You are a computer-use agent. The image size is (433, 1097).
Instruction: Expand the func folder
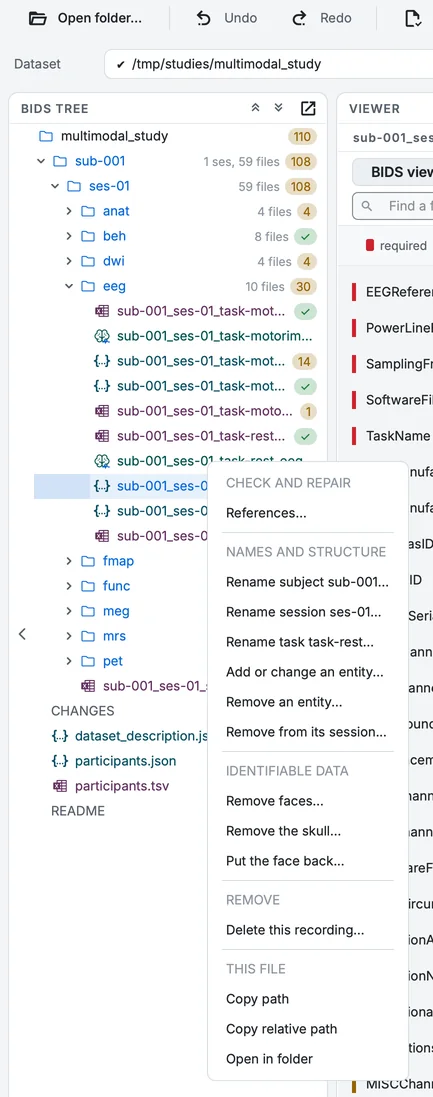(69, 586)
